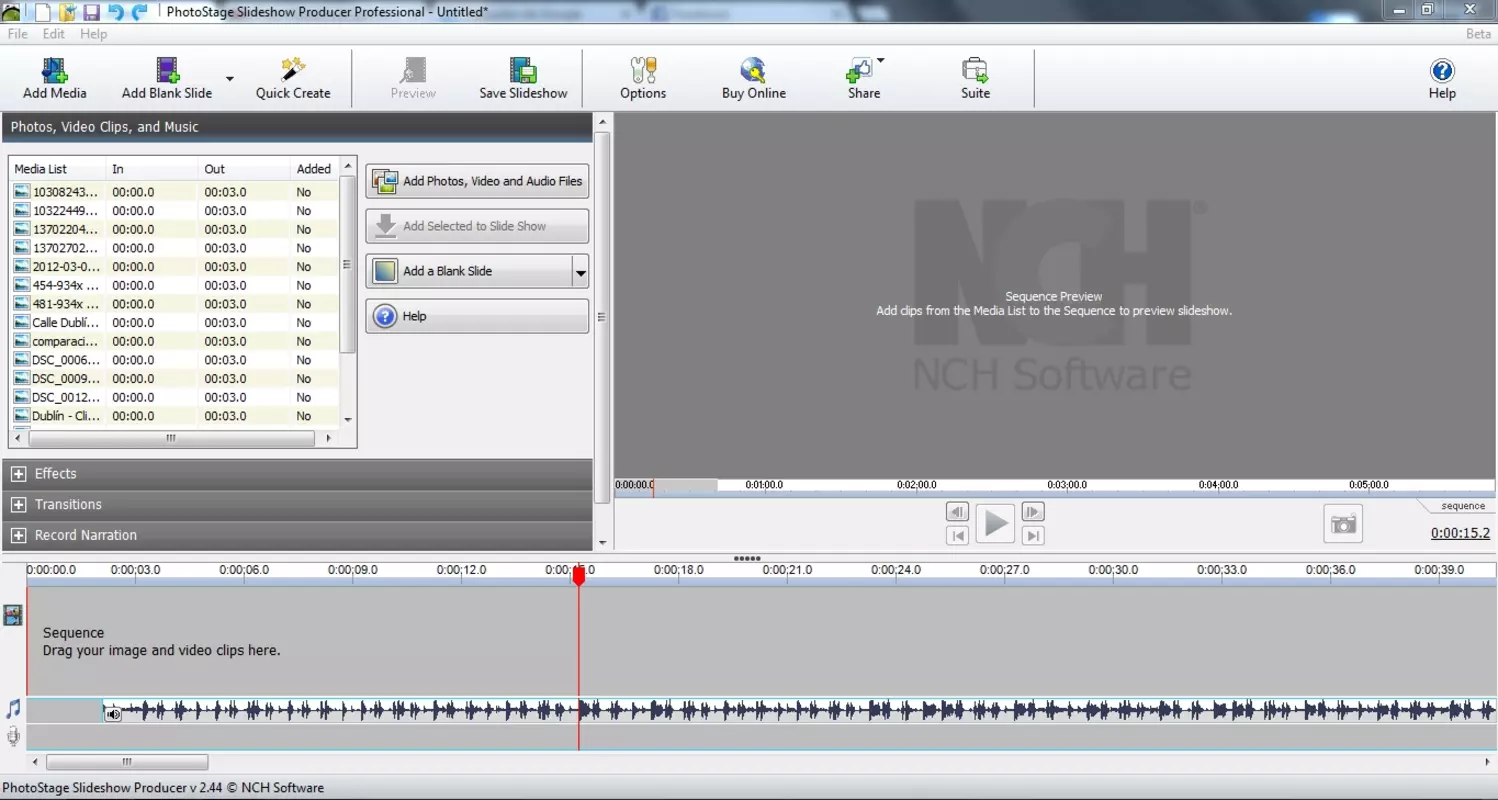Open the Add Blank Slide toolbar dropdown arrow

pyautogui.click(x=229, y=79)
